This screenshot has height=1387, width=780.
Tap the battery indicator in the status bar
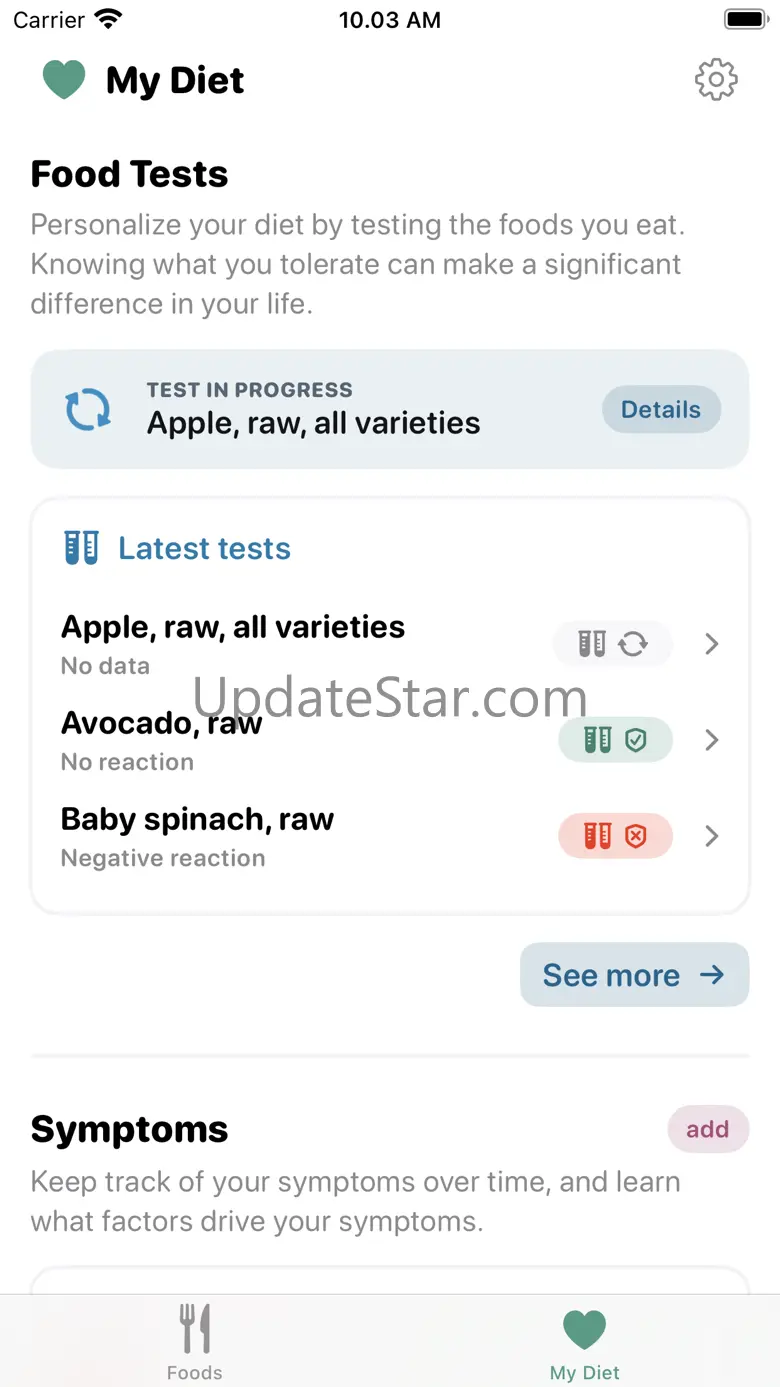pyautogui.click(x=744, y=20)
